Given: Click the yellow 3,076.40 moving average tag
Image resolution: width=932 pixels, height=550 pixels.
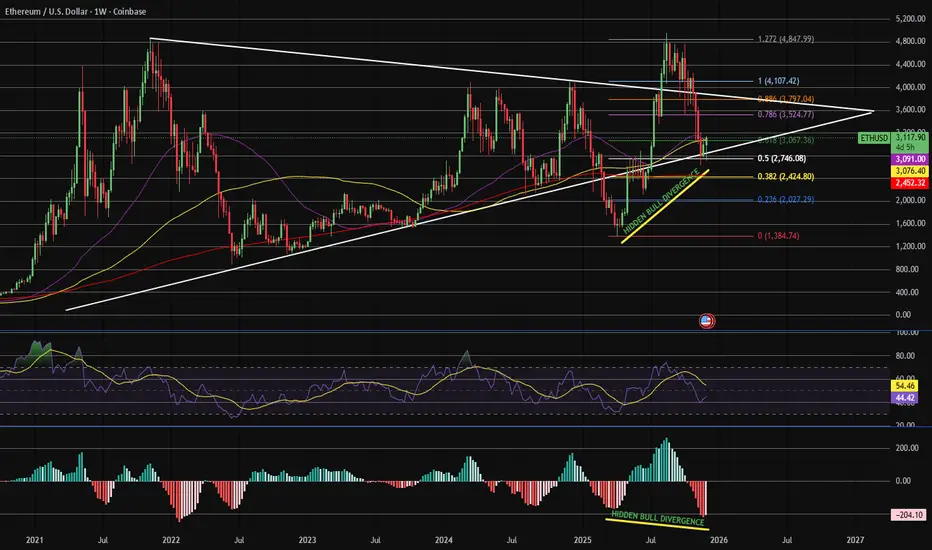Looking at the screenshot, I should pyautogui.click(x=909, y=171).
